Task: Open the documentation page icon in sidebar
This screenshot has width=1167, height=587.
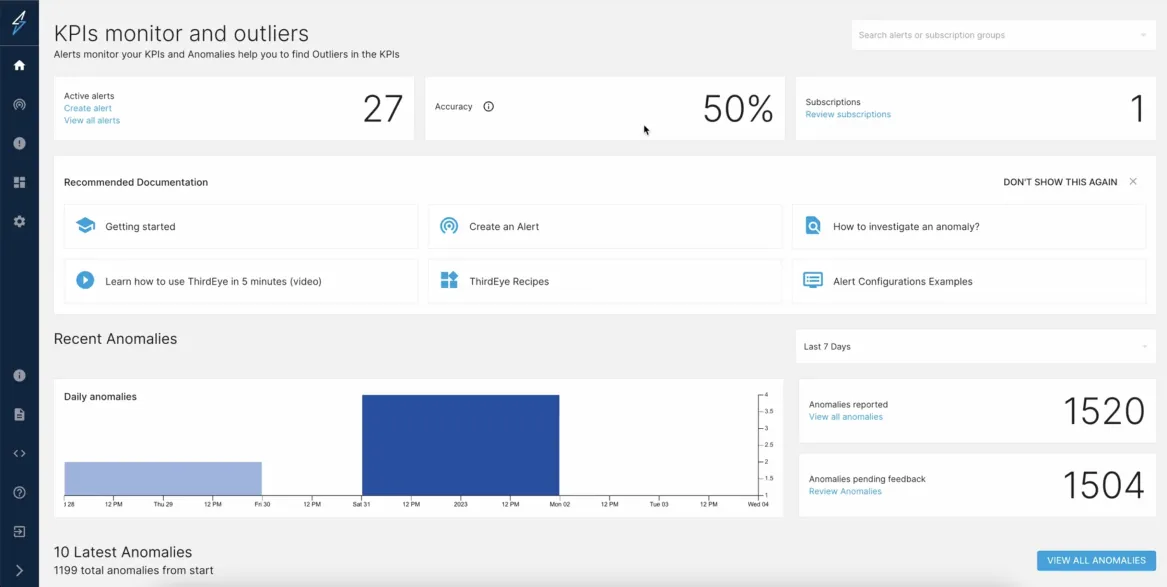Action: pyautogui.click(x=19, y=414)
